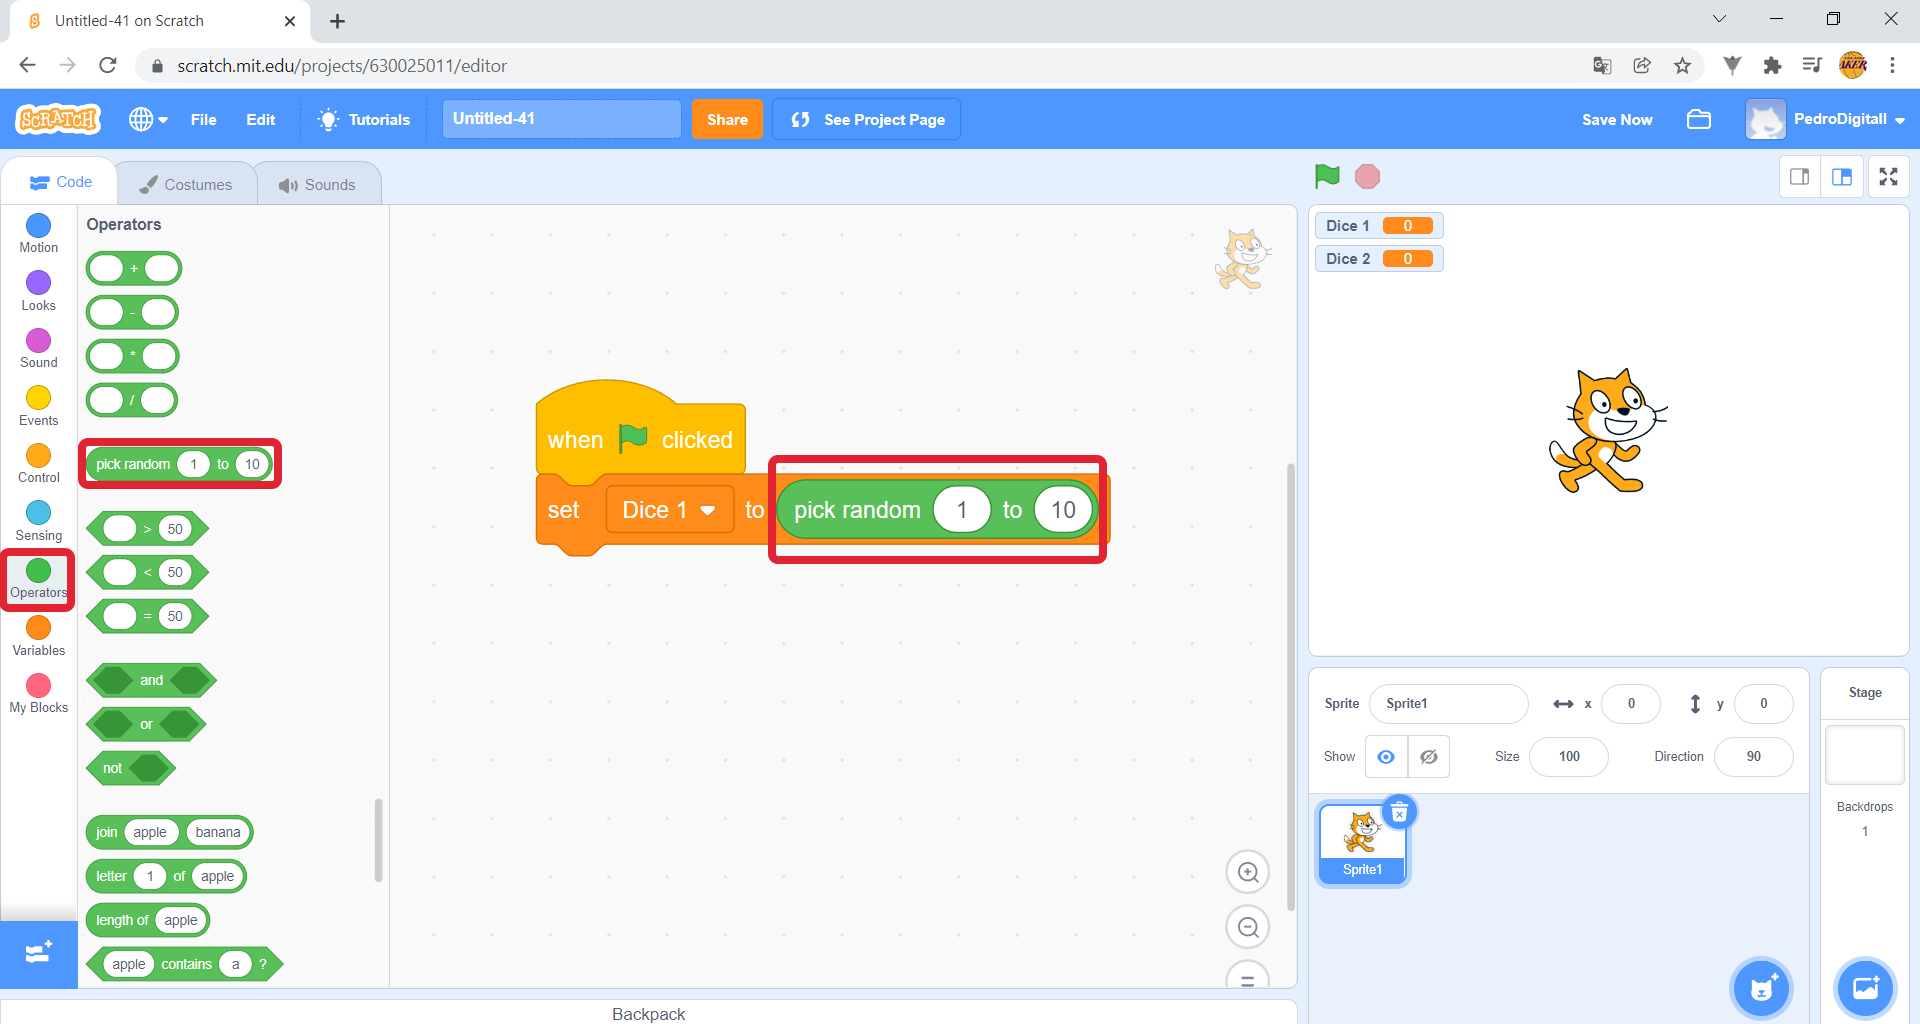Click the sprite y position field
Image resolution: width=1920 pixels, height=1024 pixels.
pos(1763,704)
